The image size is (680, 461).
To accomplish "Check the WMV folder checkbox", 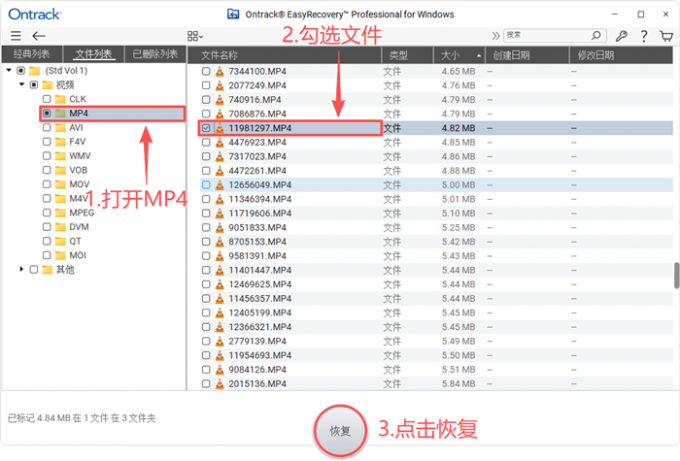I will pyautogui.click(x=47, y=156).
